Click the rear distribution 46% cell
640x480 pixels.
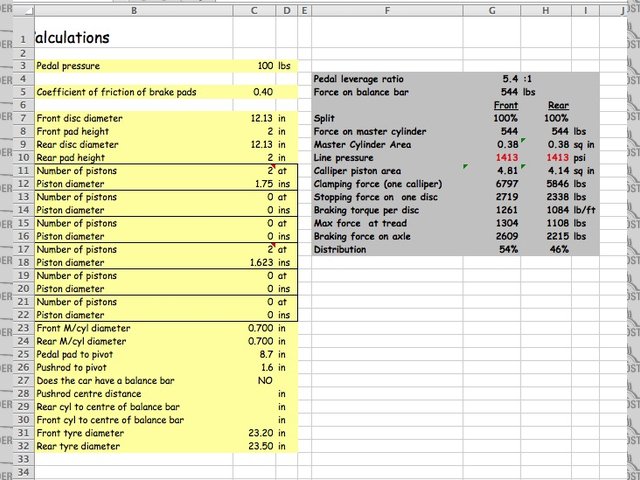tap(554, 249)
